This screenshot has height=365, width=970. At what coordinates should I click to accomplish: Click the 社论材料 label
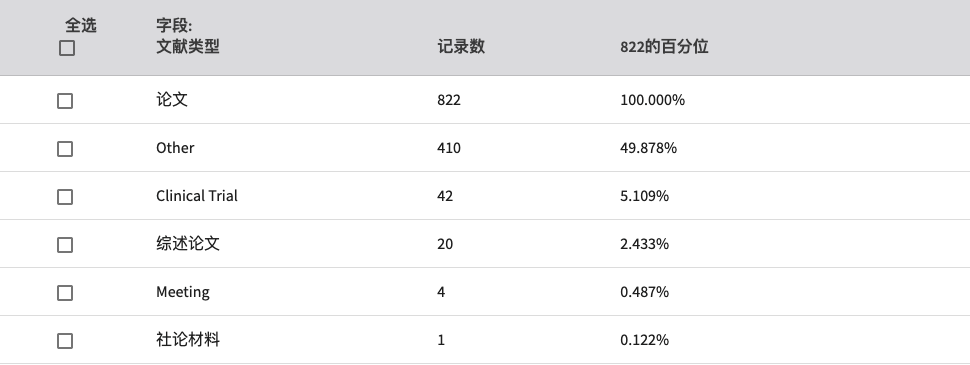click(x=187, y=340)
